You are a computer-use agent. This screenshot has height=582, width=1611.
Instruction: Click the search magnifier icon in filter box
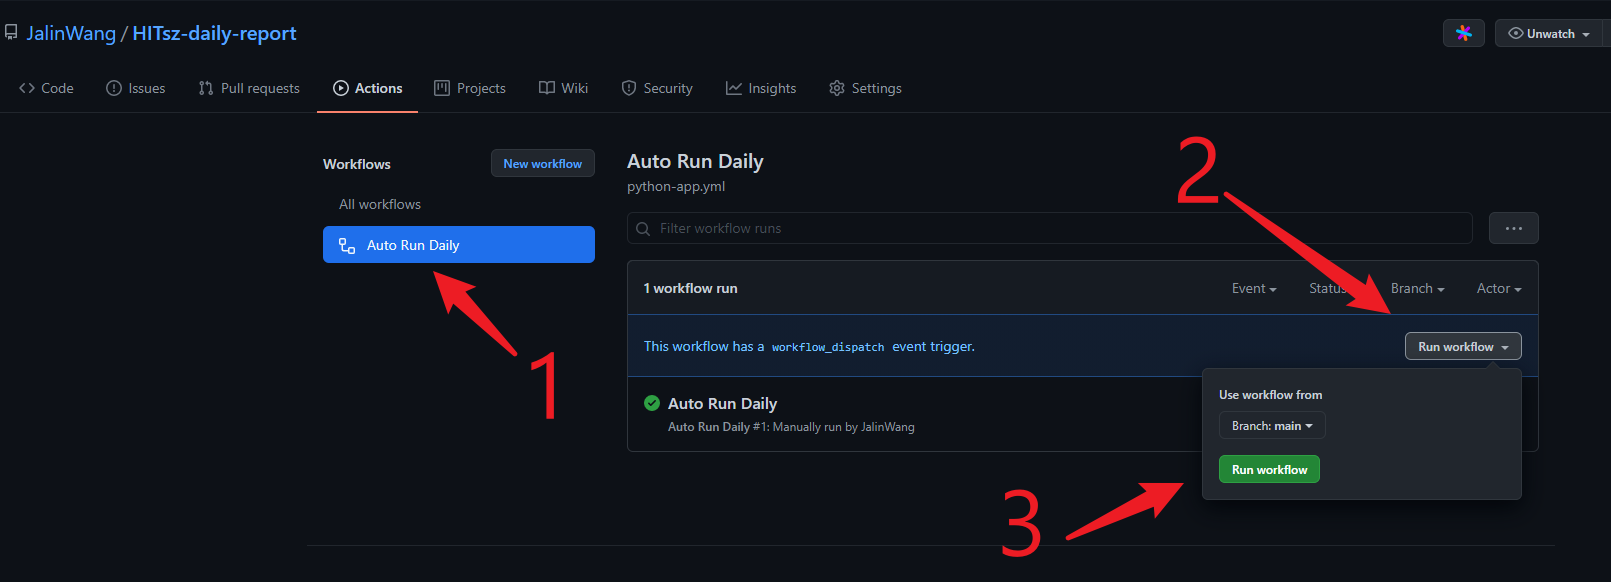[643, 228]
